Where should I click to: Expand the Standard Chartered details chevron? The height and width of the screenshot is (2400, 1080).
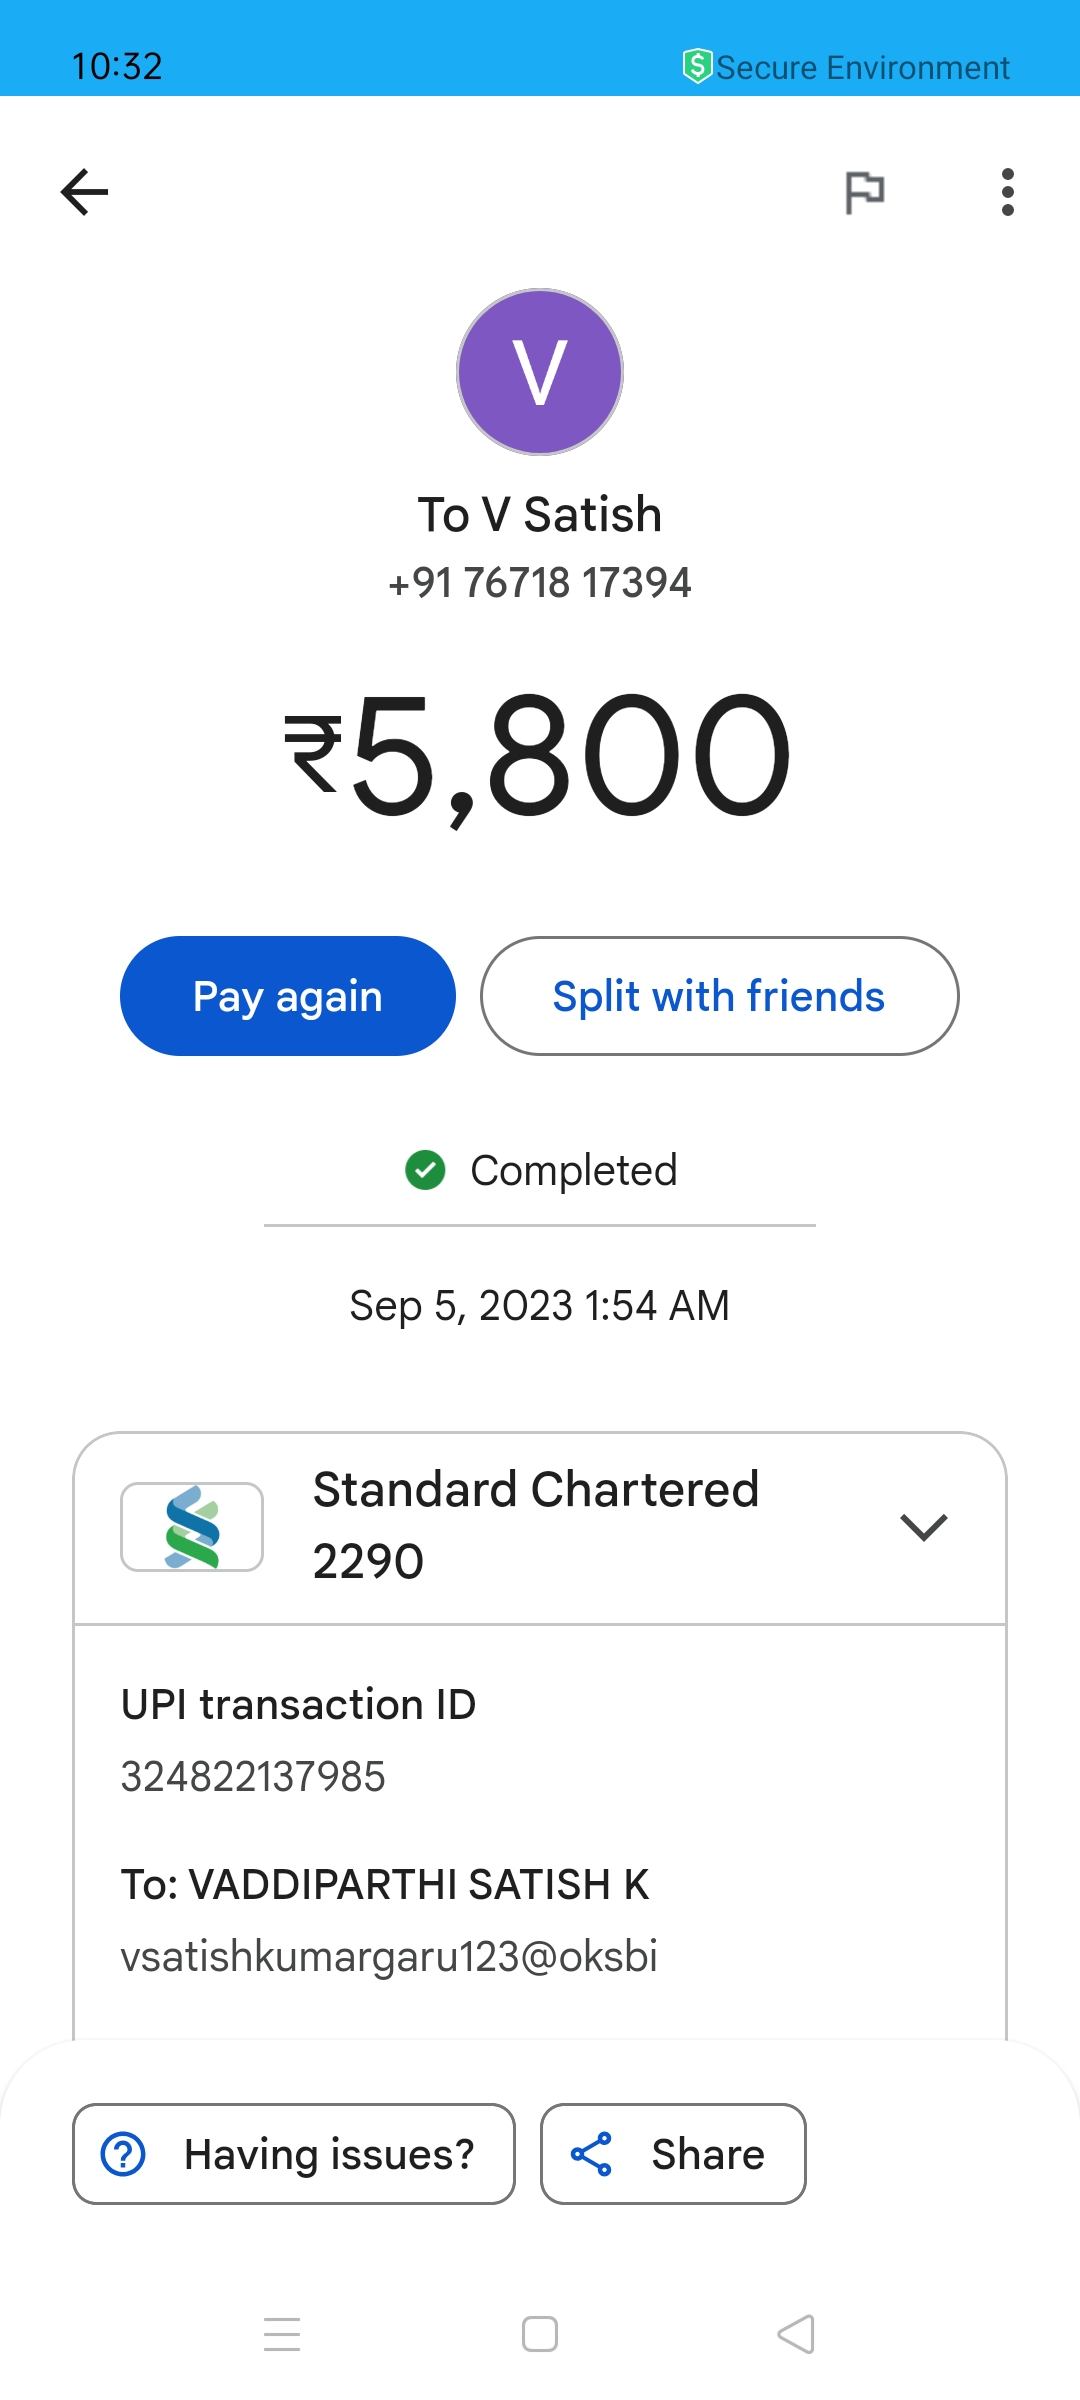coord(923,1527)
